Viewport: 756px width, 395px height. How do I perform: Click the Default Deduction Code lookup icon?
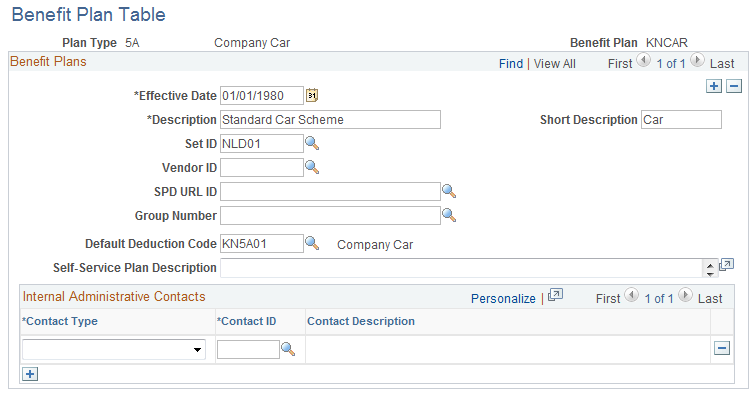[x=312, y=243]
